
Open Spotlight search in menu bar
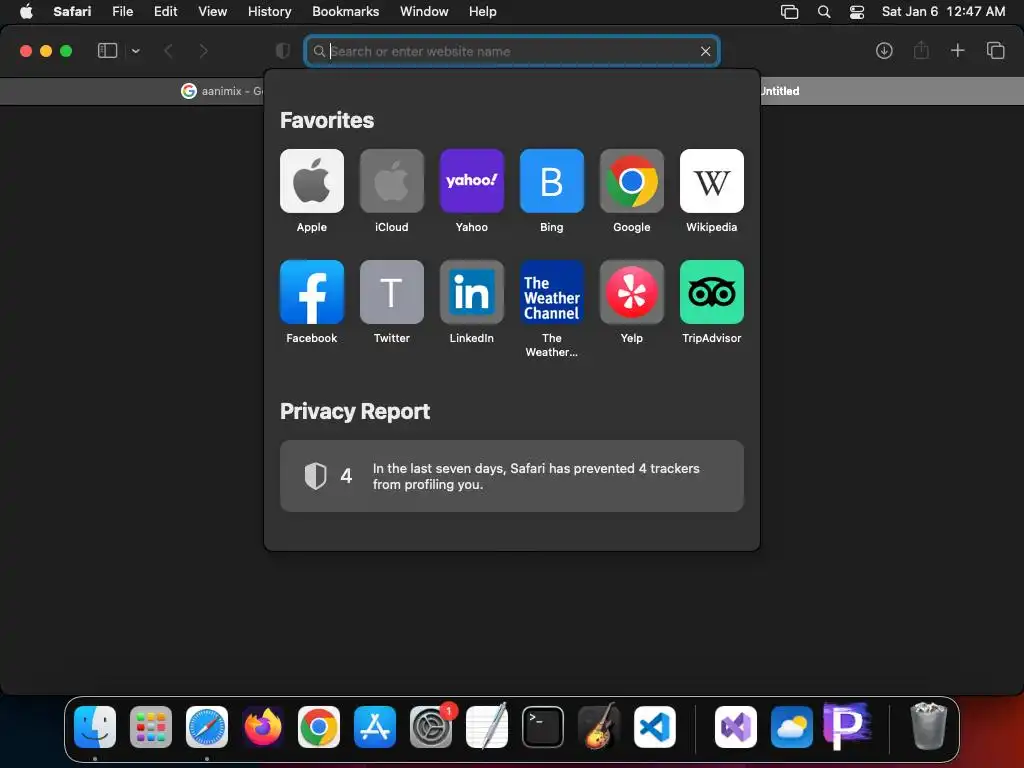(824, 12)
